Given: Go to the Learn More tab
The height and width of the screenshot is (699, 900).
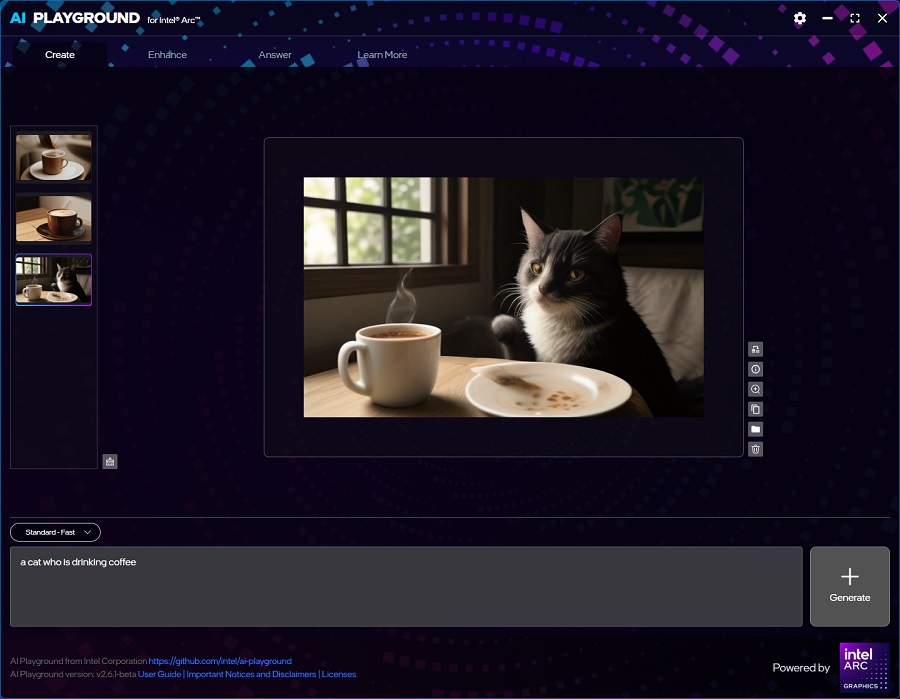Looking at the screenshot, I should pyautogui.click(x=382, y=55).
